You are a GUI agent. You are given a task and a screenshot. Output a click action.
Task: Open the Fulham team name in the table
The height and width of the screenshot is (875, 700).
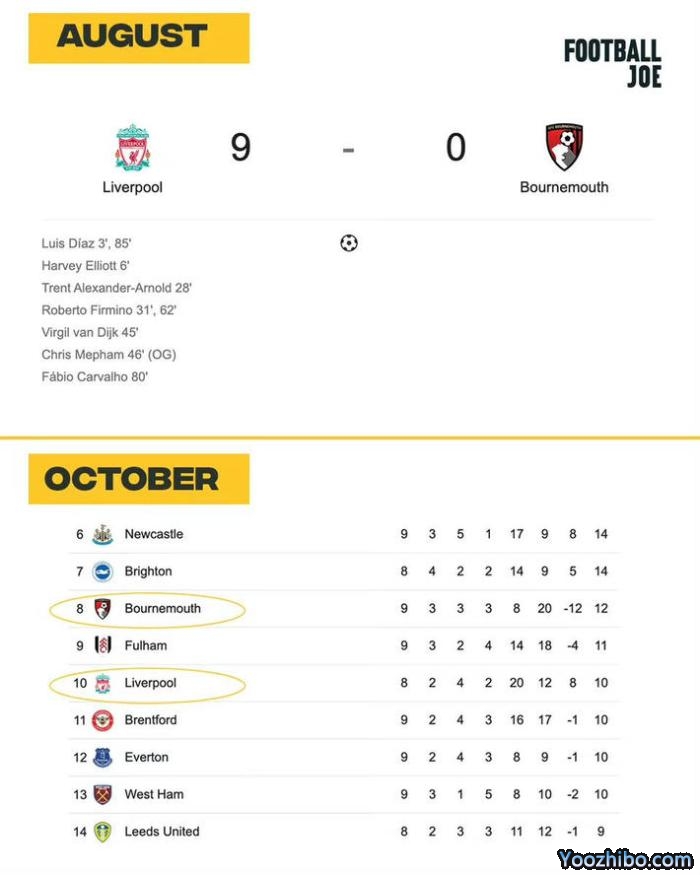[x=145, y=645]
